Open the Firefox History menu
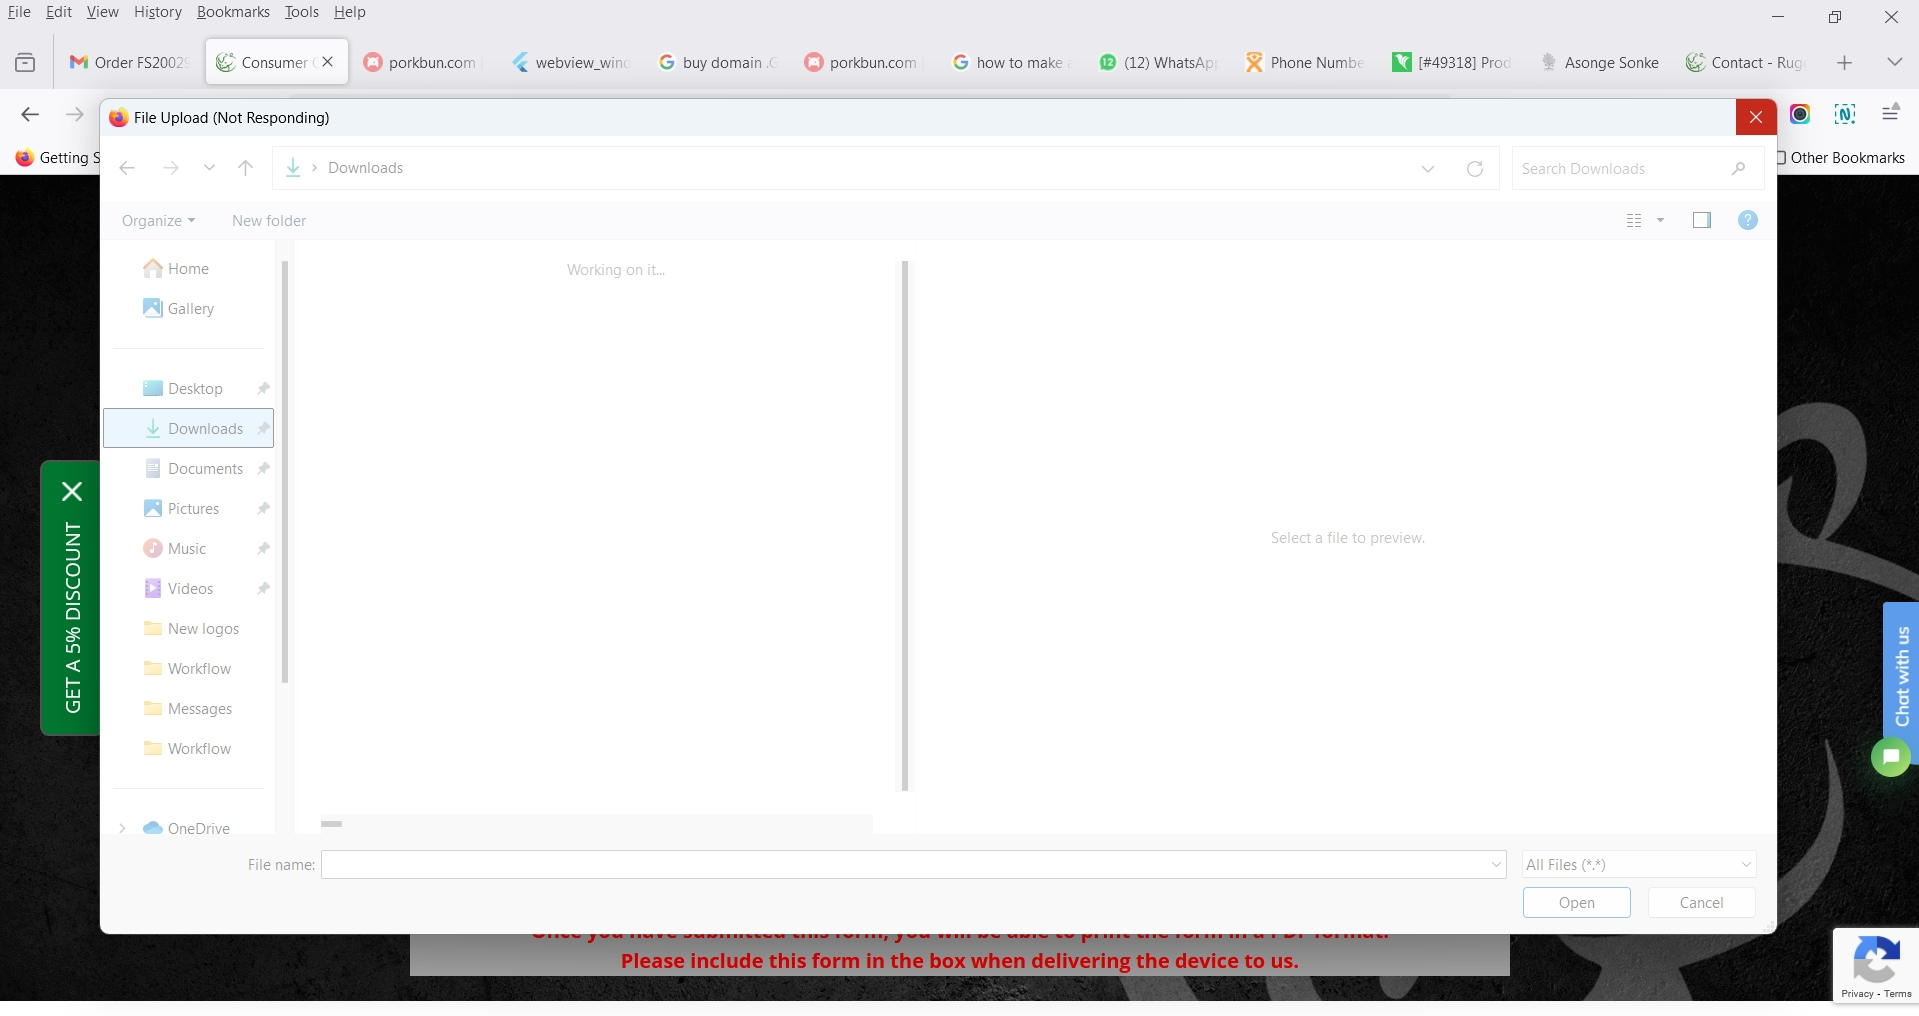The image size is (1919, 1016). pos(158,12)
